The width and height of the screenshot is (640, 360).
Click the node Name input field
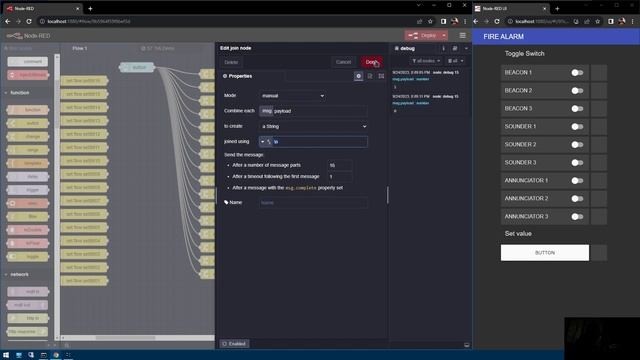[x=313, y=202]
